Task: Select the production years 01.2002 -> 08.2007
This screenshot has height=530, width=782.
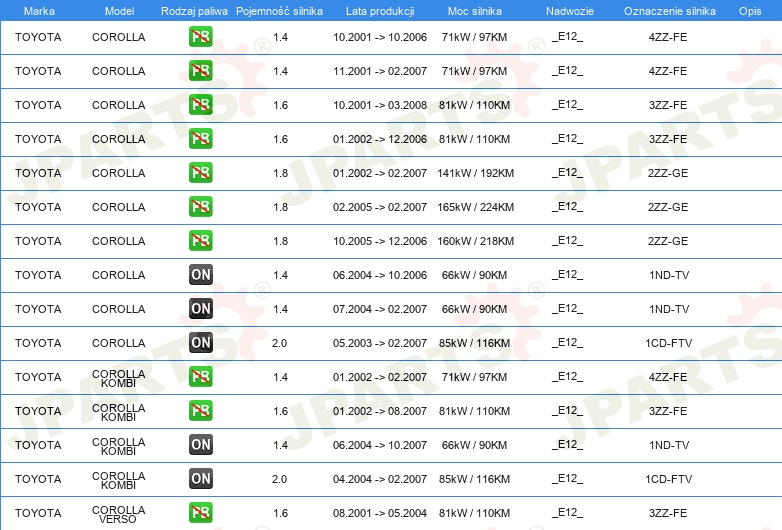Action: 380,411
